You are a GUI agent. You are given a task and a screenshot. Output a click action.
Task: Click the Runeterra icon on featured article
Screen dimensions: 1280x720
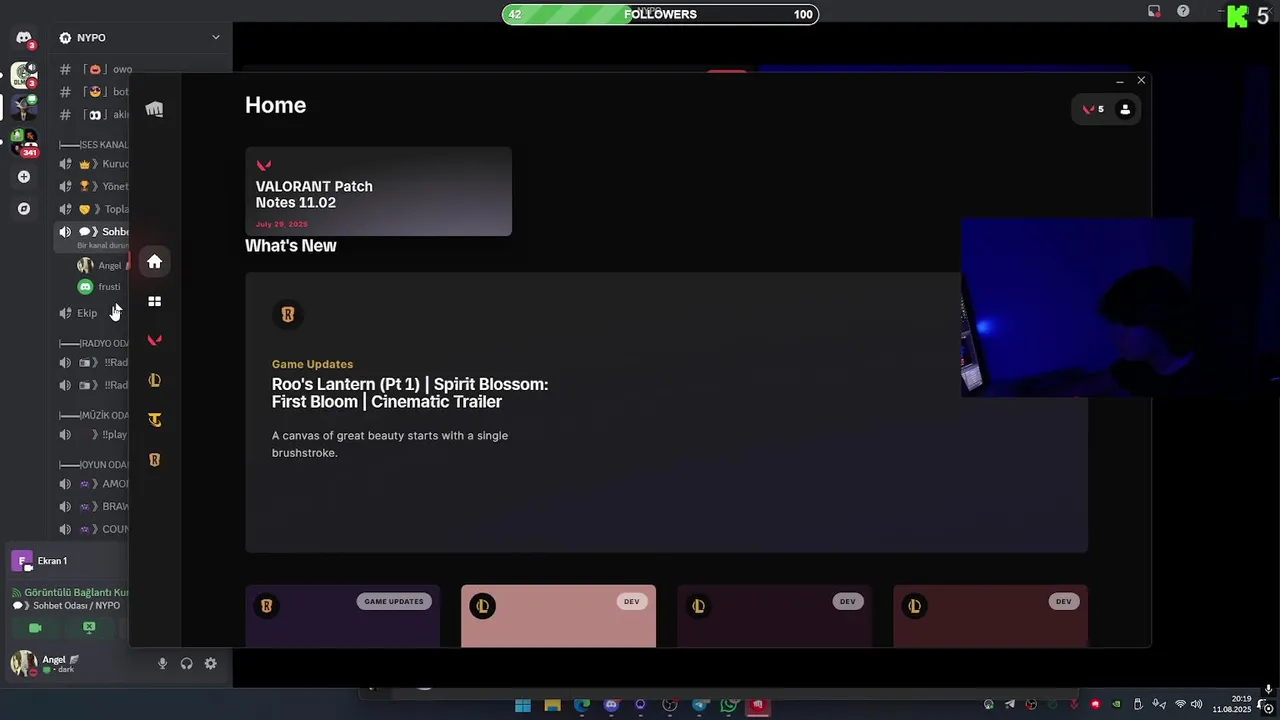click(287, 315)
